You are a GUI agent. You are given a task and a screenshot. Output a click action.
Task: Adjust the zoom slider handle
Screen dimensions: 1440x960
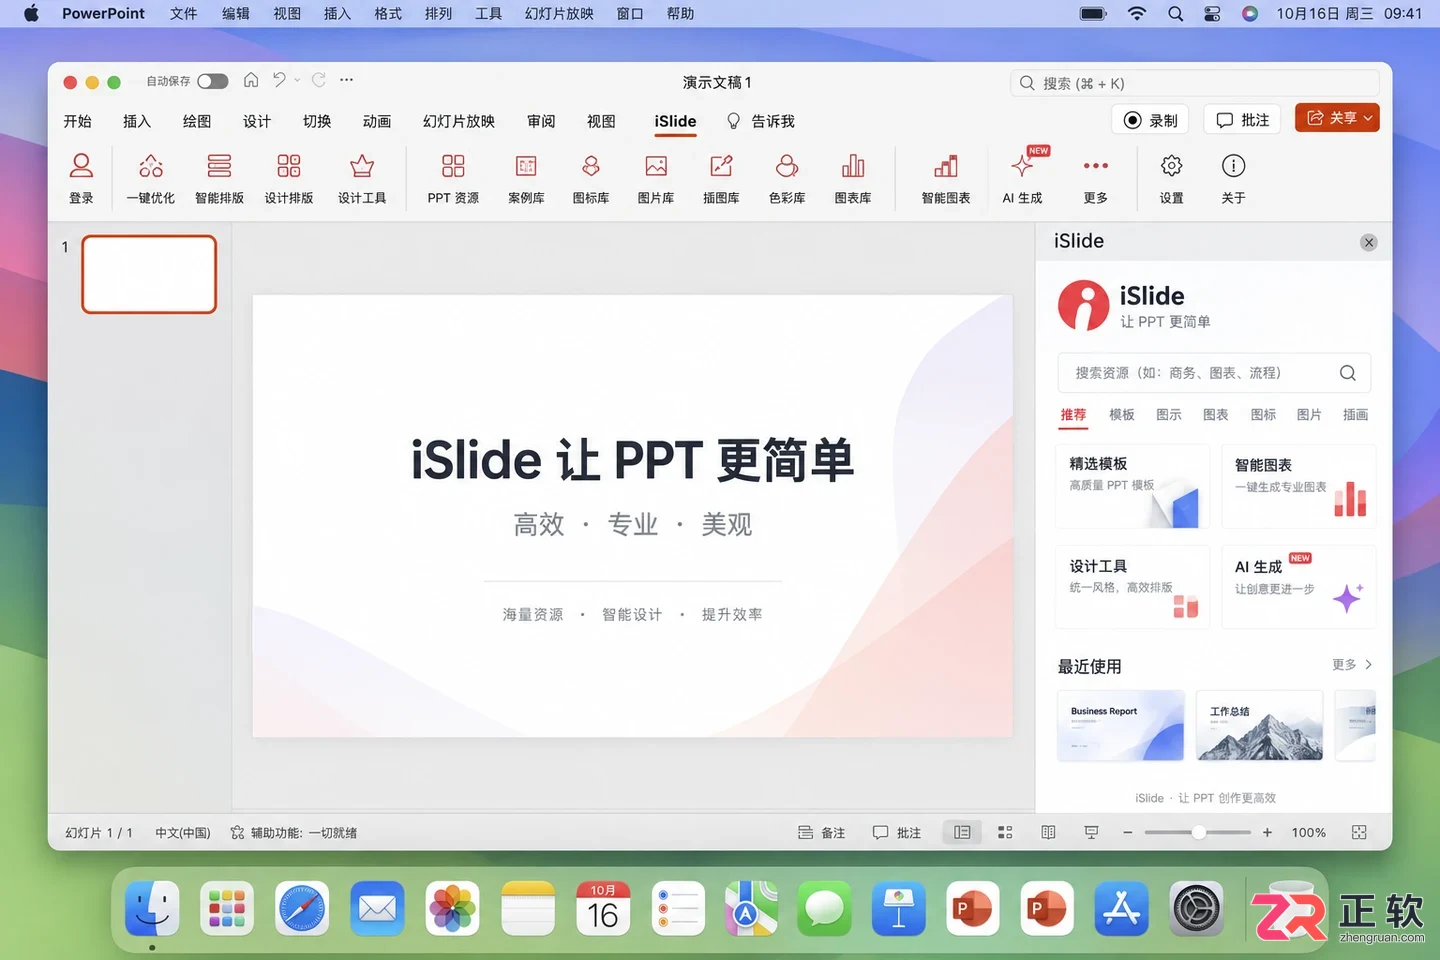1198,832
